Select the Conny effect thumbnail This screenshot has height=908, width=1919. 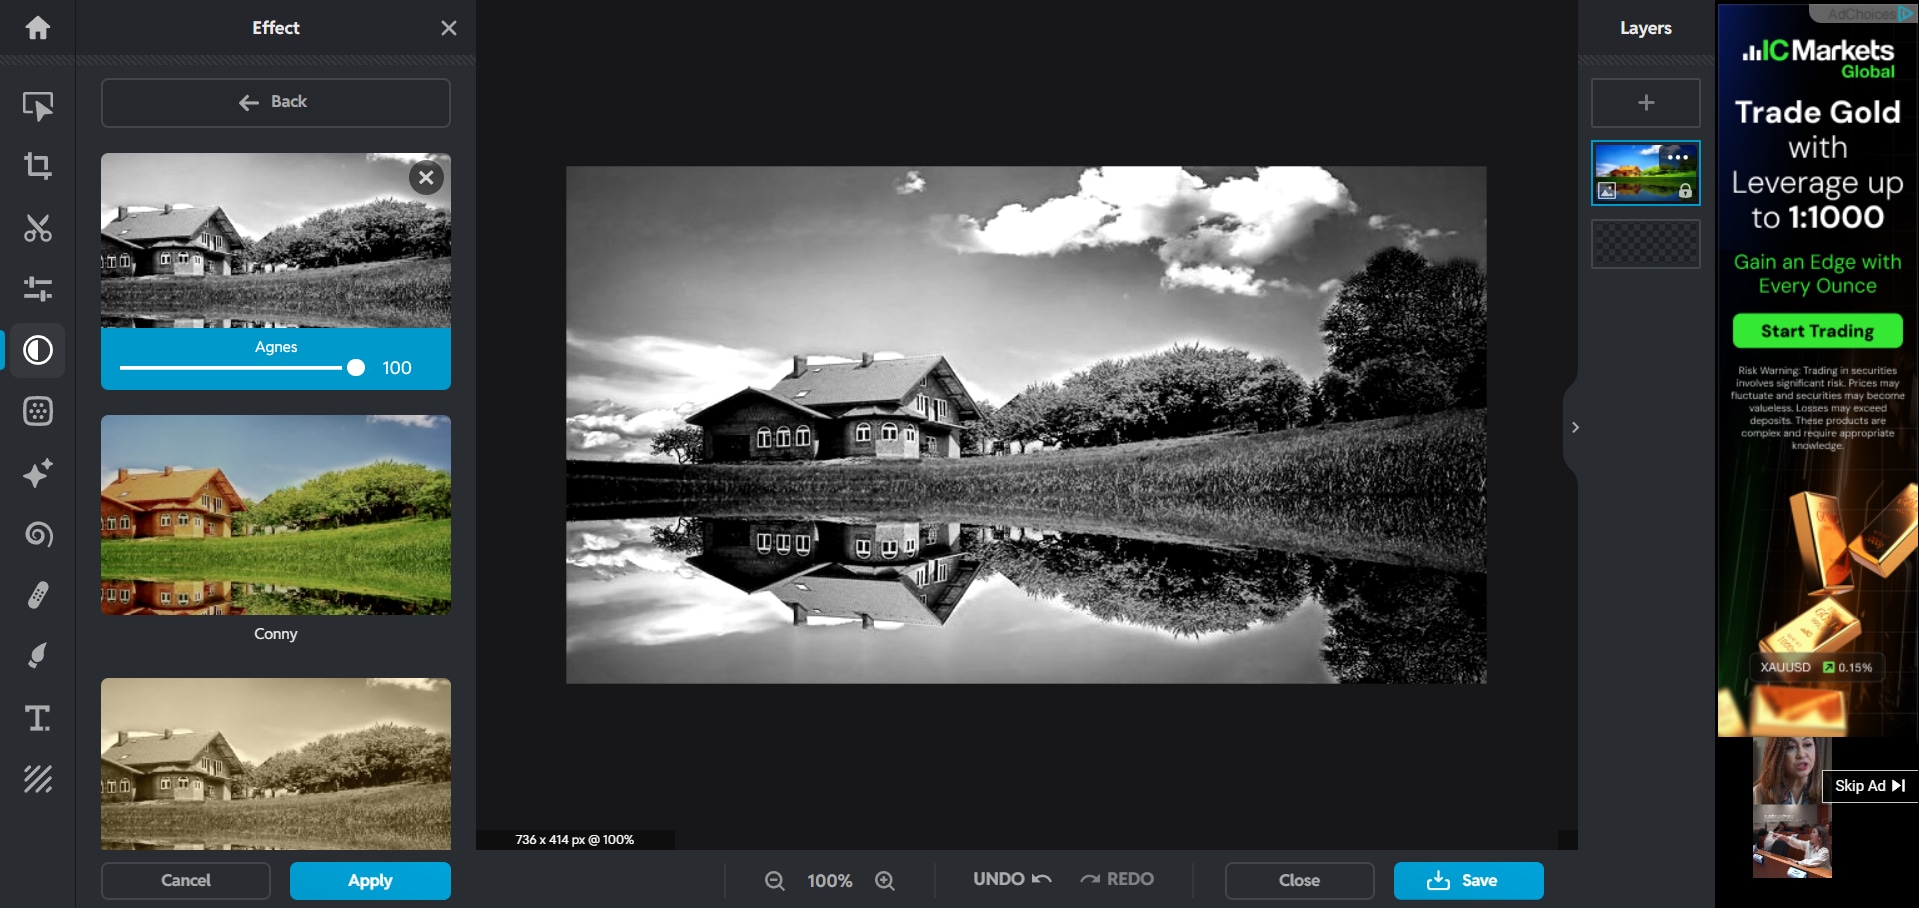pyautogui.click(x=276, y=515)
